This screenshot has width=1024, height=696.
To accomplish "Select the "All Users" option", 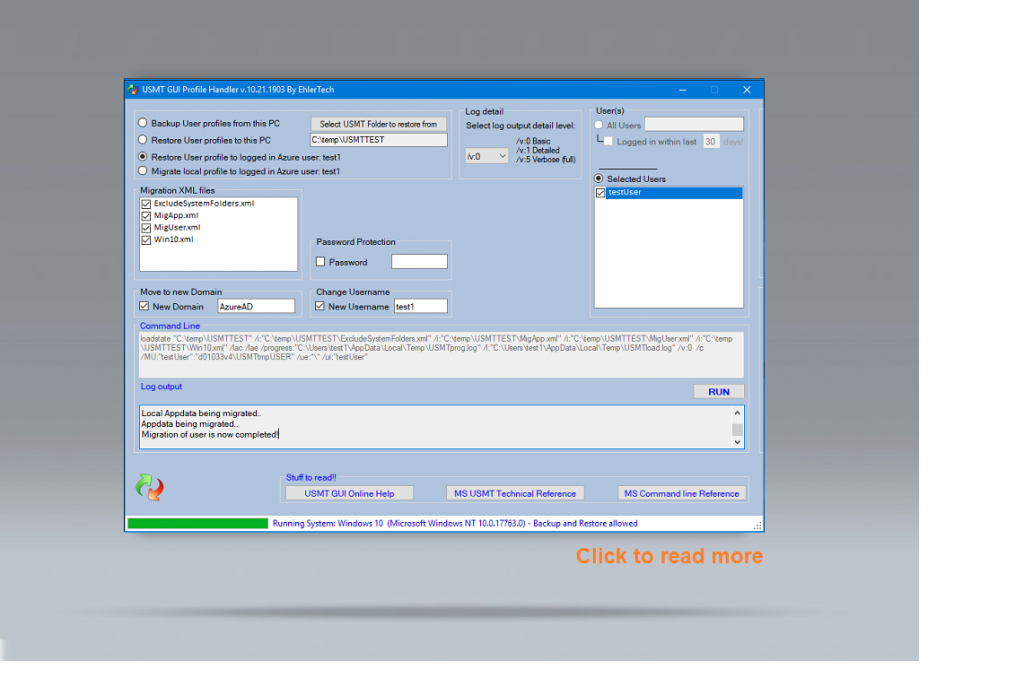I will (x=599, y=124).
